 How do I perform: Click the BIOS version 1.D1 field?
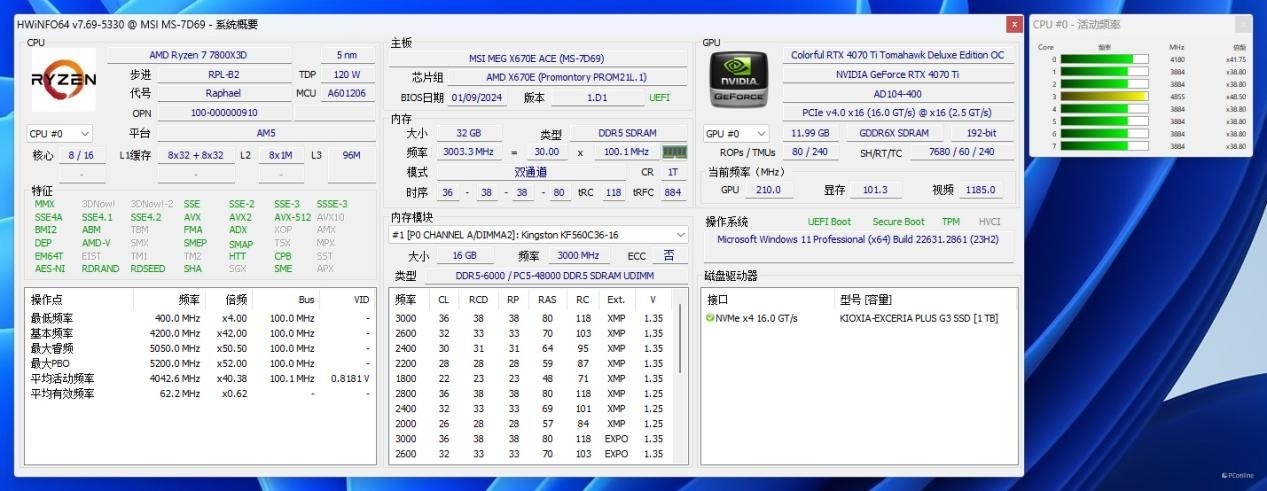pyautogui.click(x=597, y=97)
